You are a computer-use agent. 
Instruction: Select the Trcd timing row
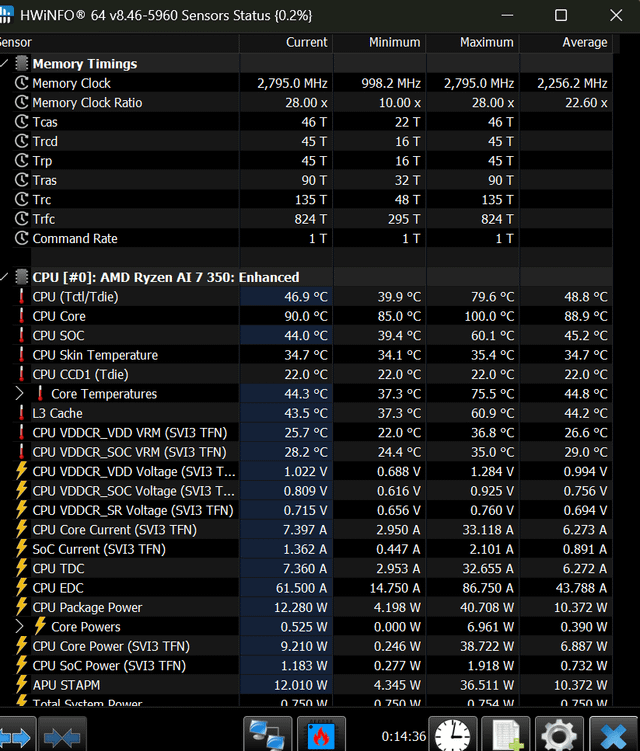pyautogui.click(x=306, y=141)
